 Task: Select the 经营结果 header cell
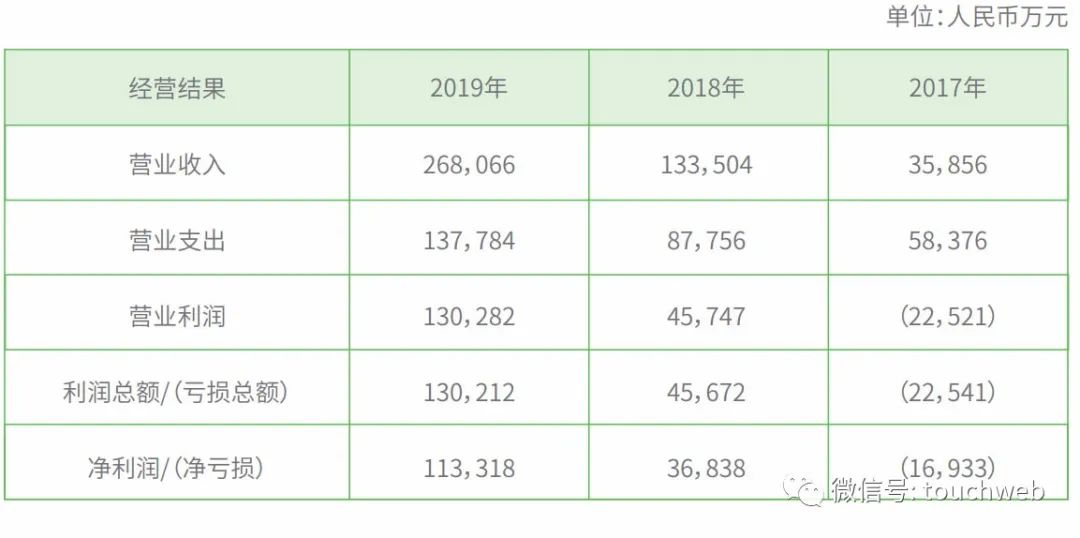[178, 88]
